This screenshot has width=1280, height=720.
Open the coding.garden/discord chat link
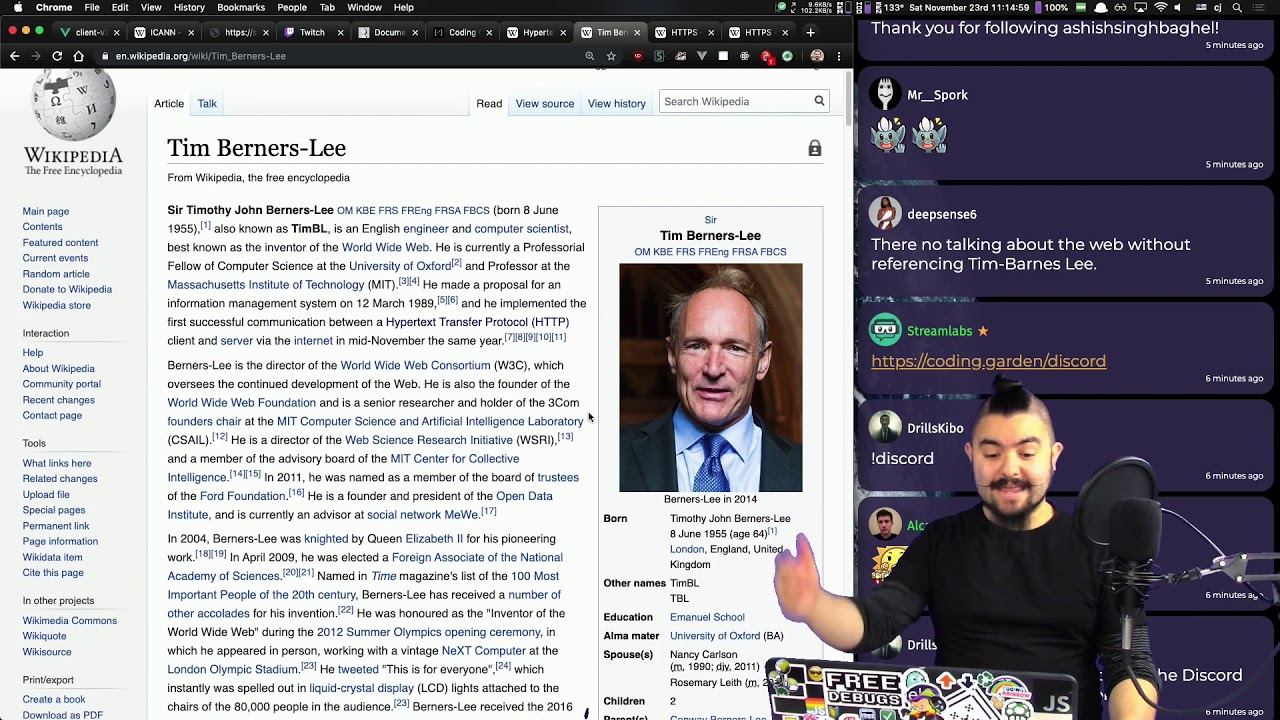[988, 361]
